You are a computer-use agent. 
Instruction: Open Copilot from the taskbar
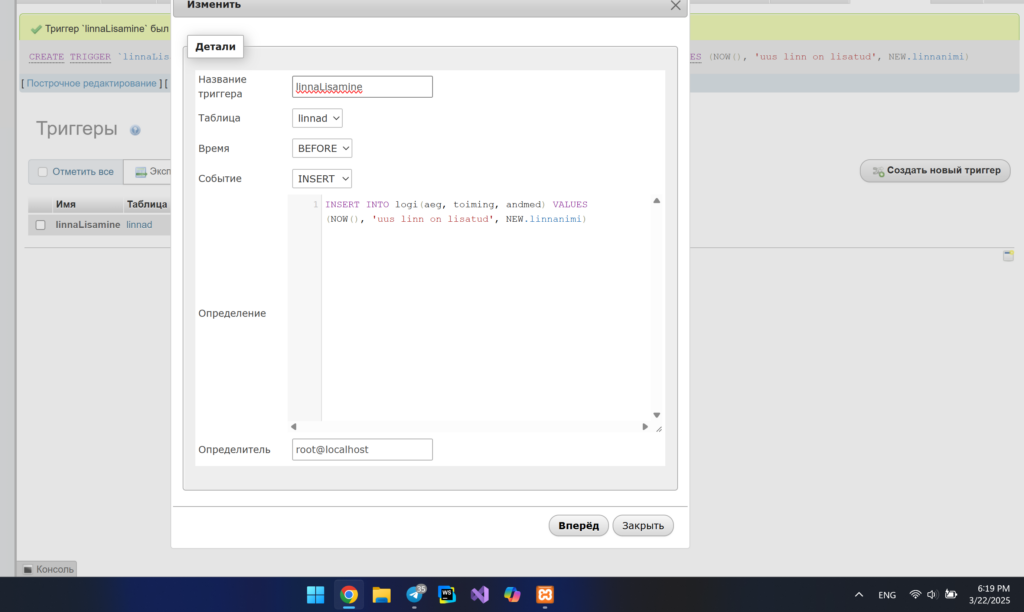(513, 594)
